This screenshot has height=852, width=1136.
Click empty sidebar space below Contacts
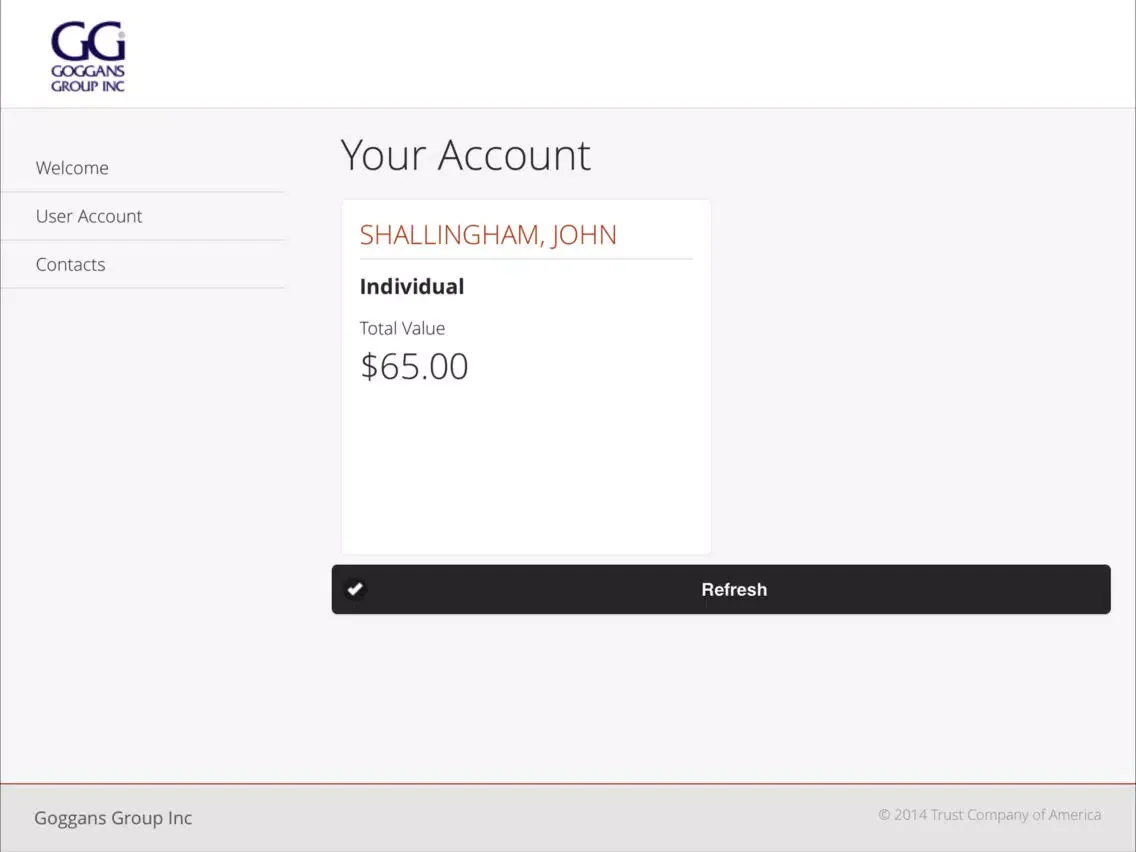tap(142, 500)
